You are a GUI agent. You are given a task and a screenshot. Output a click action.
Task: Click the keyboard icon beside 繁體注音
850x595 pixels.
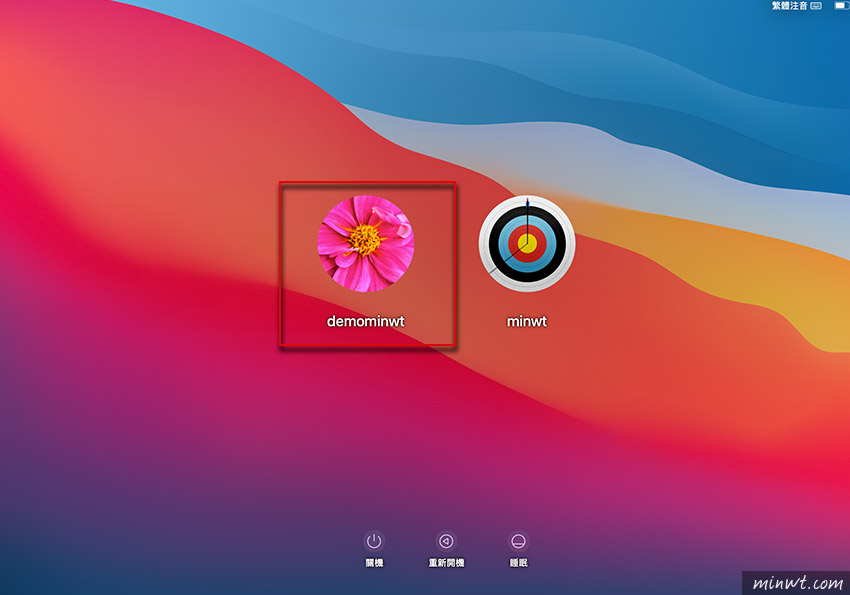[816, 5]
